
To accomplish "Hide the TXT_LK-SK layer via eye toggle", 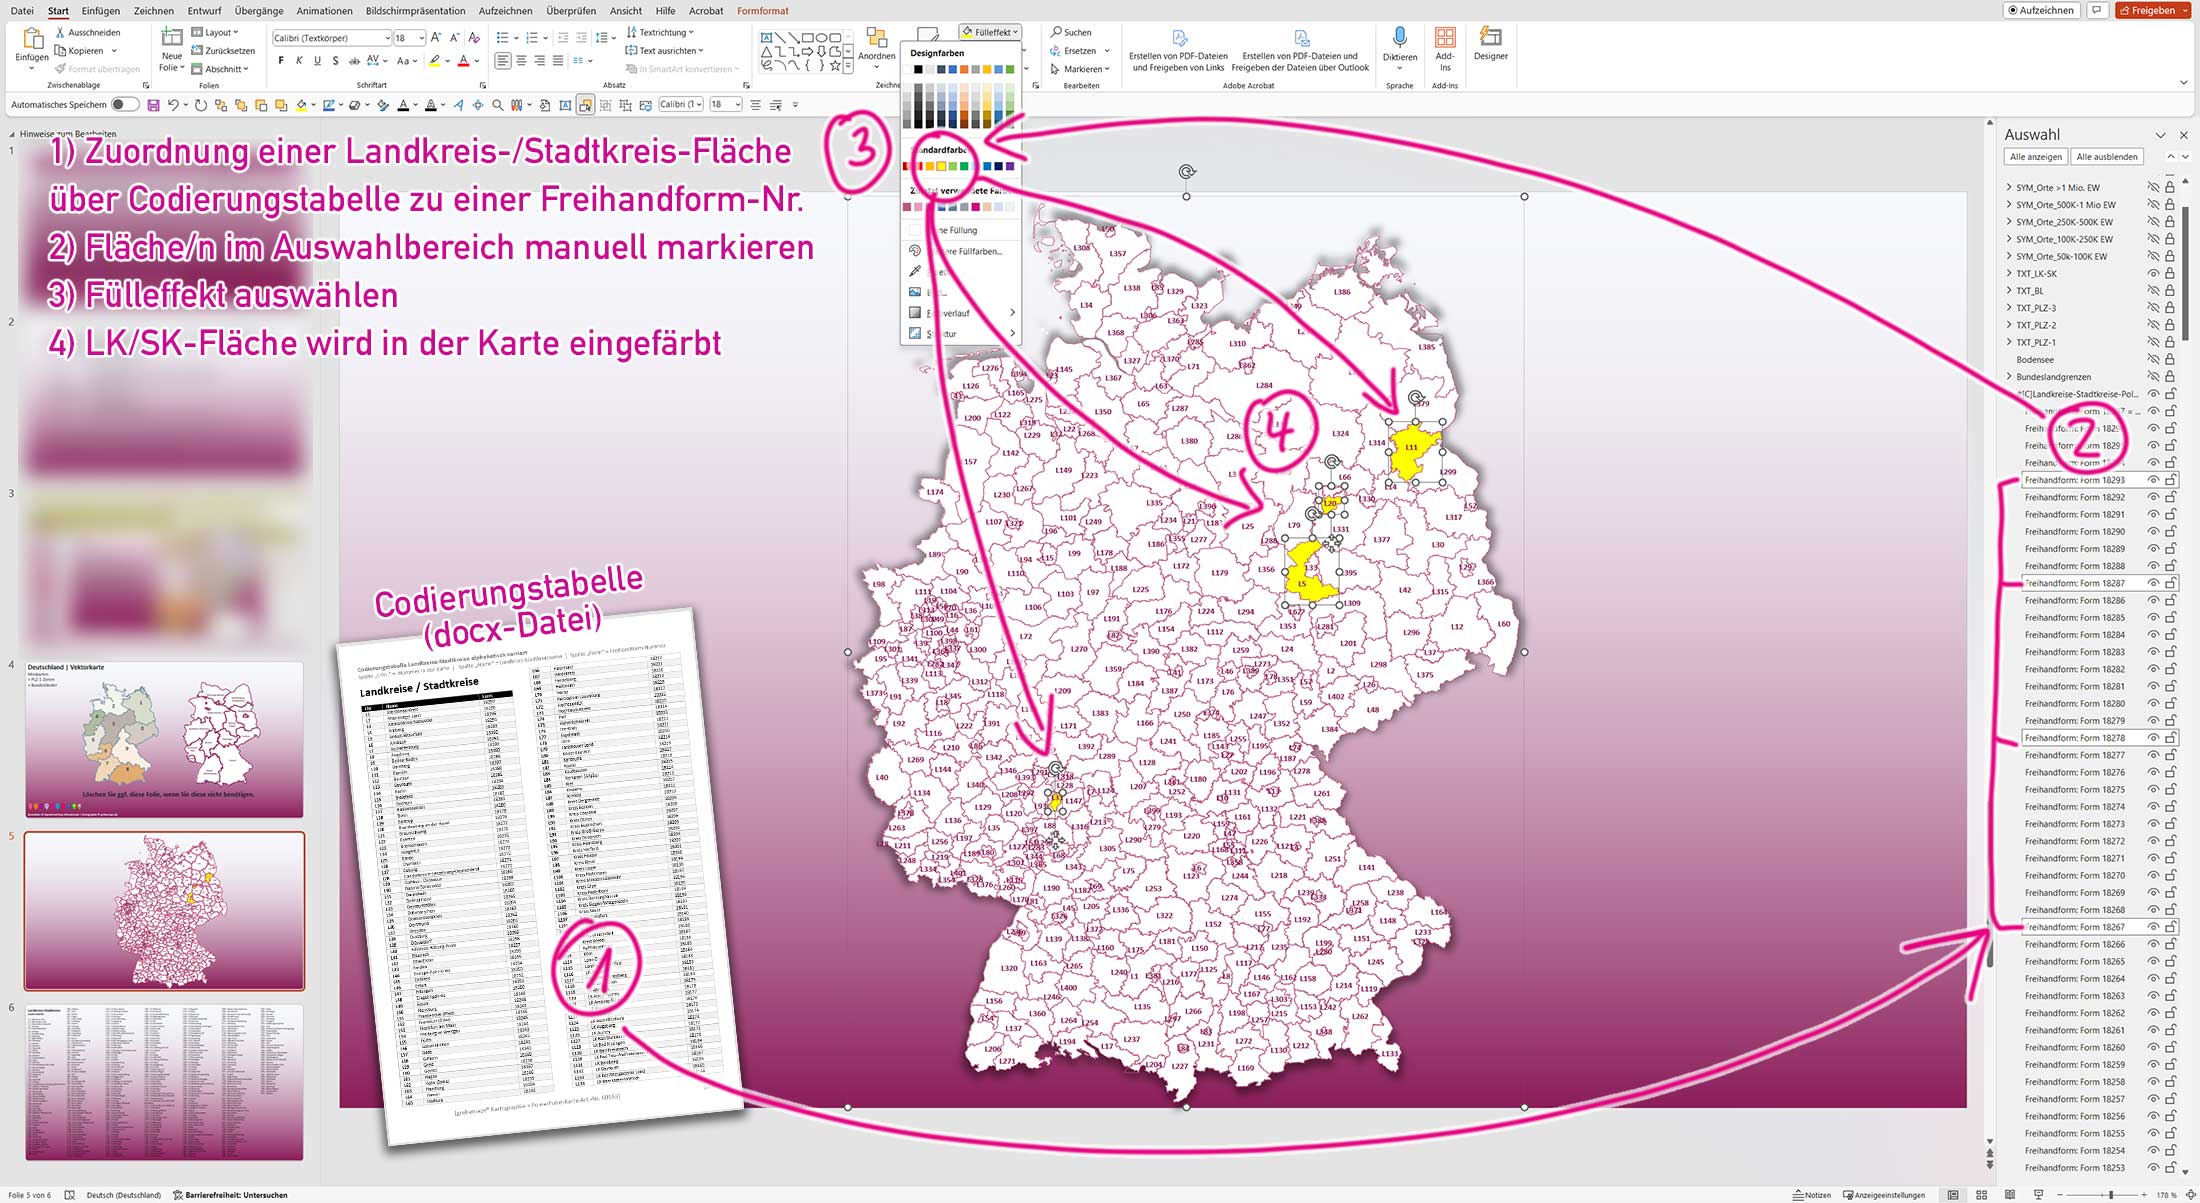I will pyautogui.click(x=2152, y=272).
